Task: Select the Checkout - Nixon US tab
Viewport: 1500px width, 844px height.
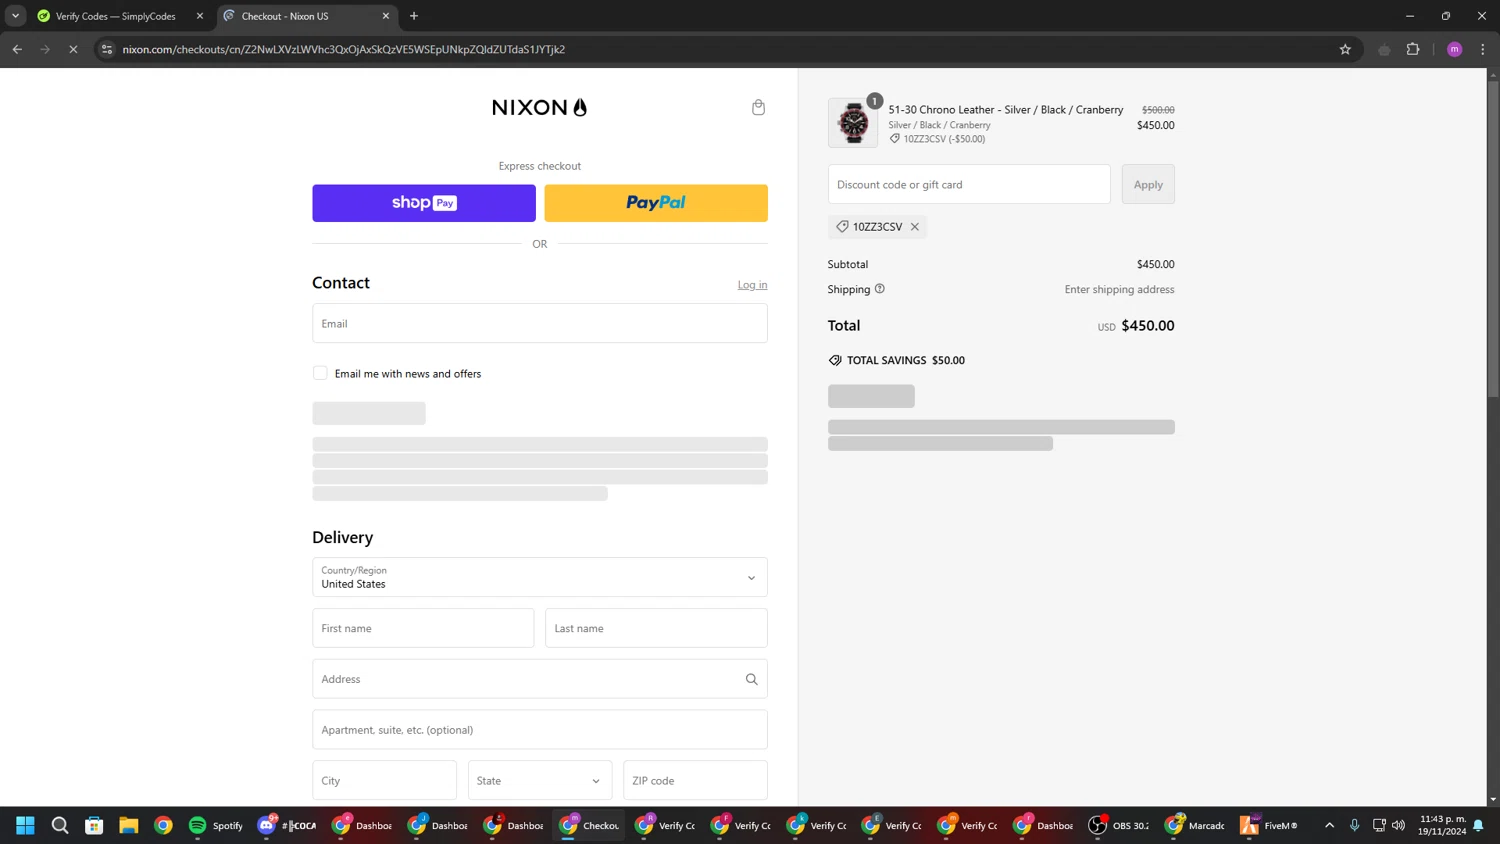Action: (x=285, y=16)
